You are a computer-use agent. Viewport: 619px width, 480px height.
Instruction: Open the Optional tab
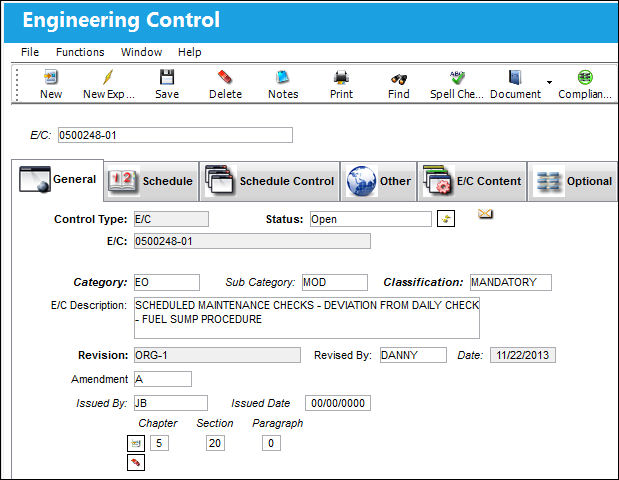573,181
